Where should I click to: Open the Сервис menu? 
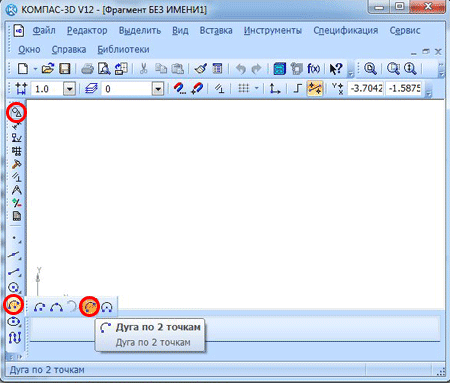click(x=405, y=31)
